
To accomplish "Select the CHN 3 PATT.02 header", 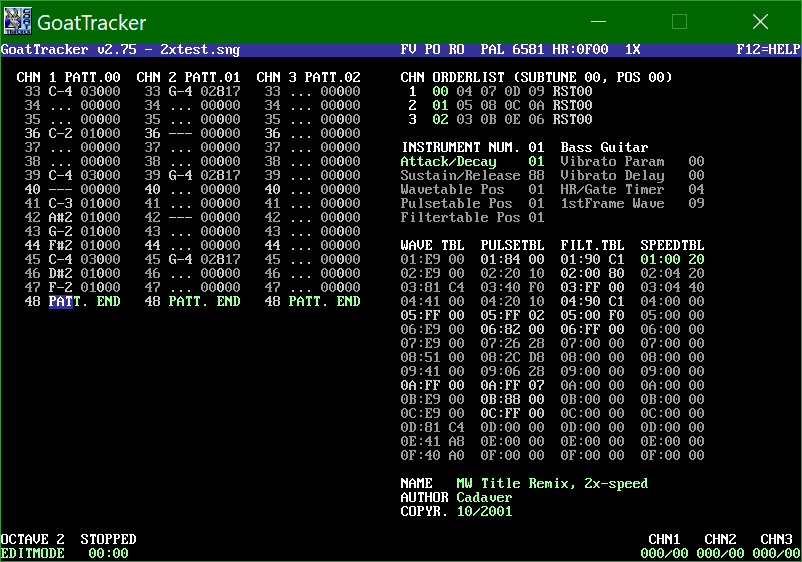I will 308,77.
